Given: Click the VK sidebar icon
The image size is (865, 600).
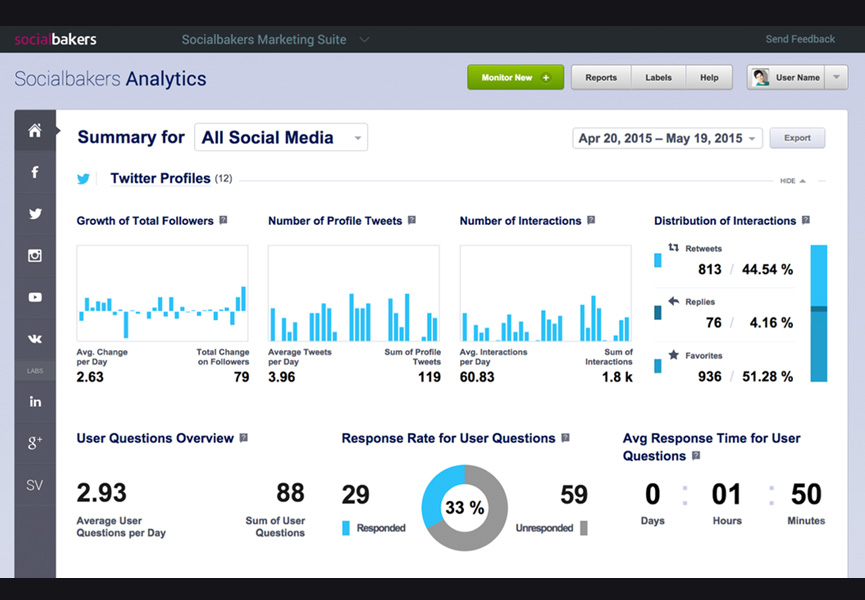Looking at the screenshot, I should click(x=35, y=339).
